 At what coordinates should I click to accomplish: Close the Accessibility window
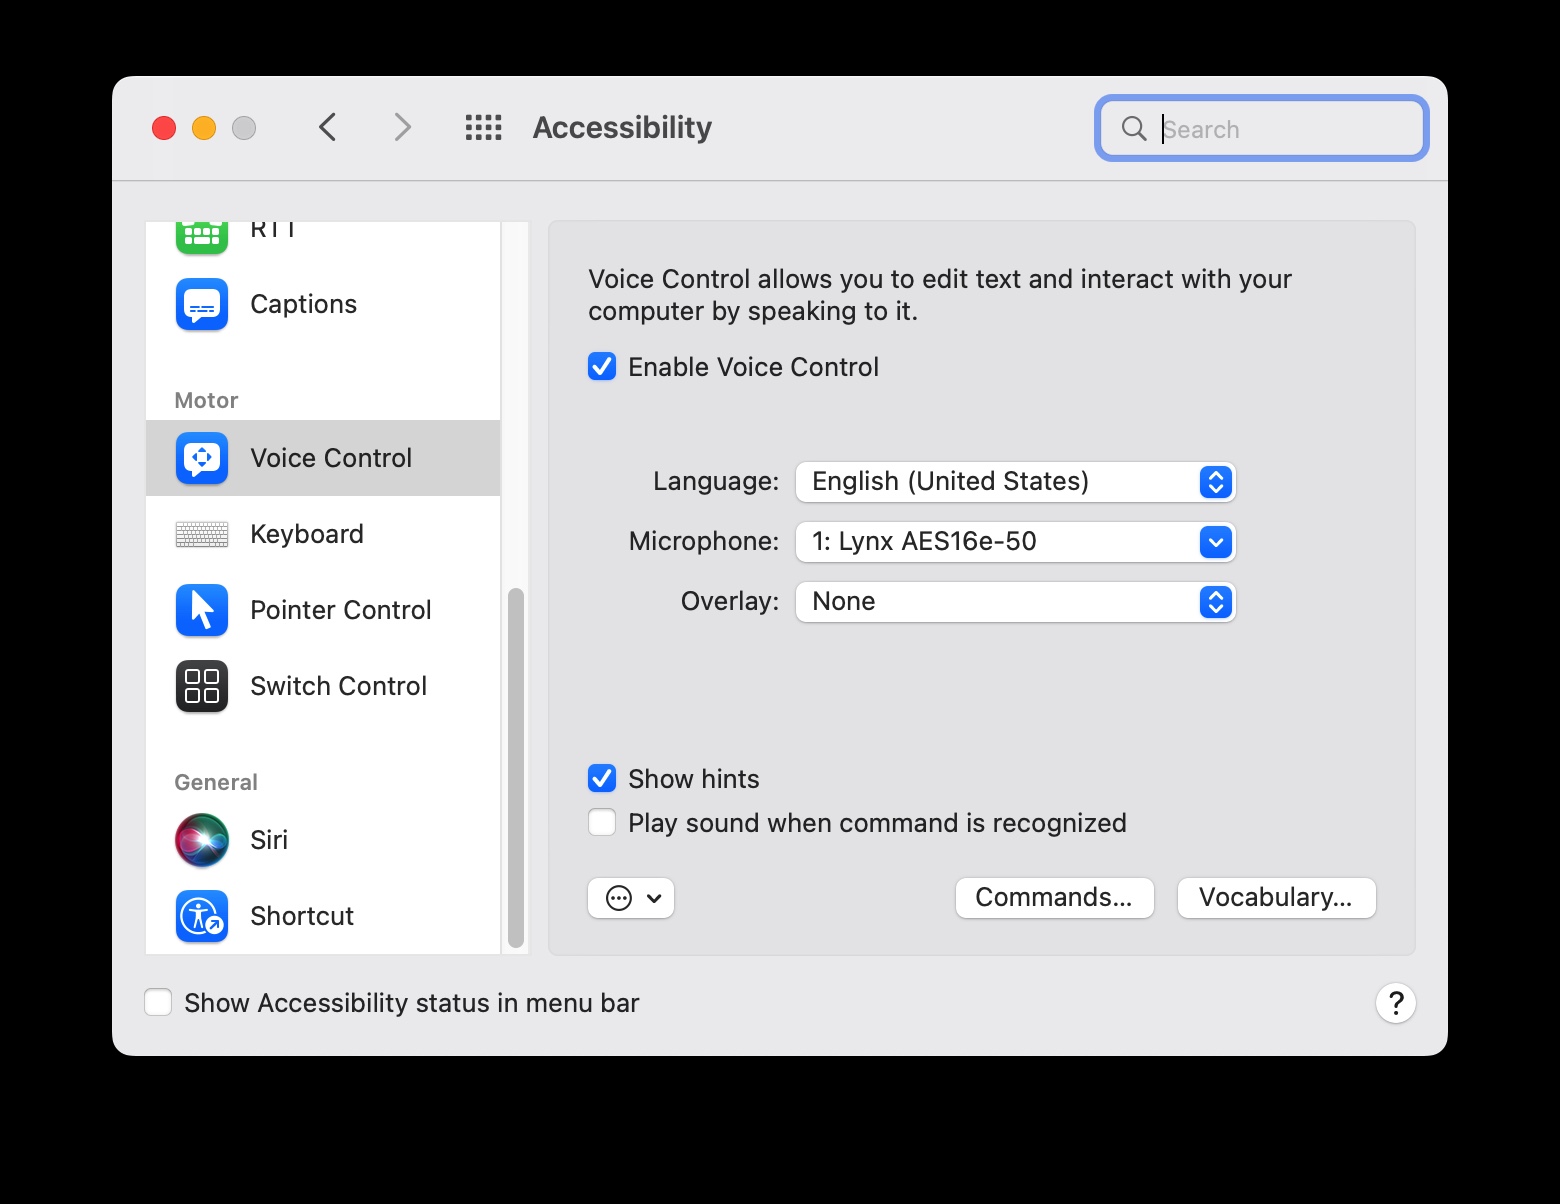coord(164,128)
